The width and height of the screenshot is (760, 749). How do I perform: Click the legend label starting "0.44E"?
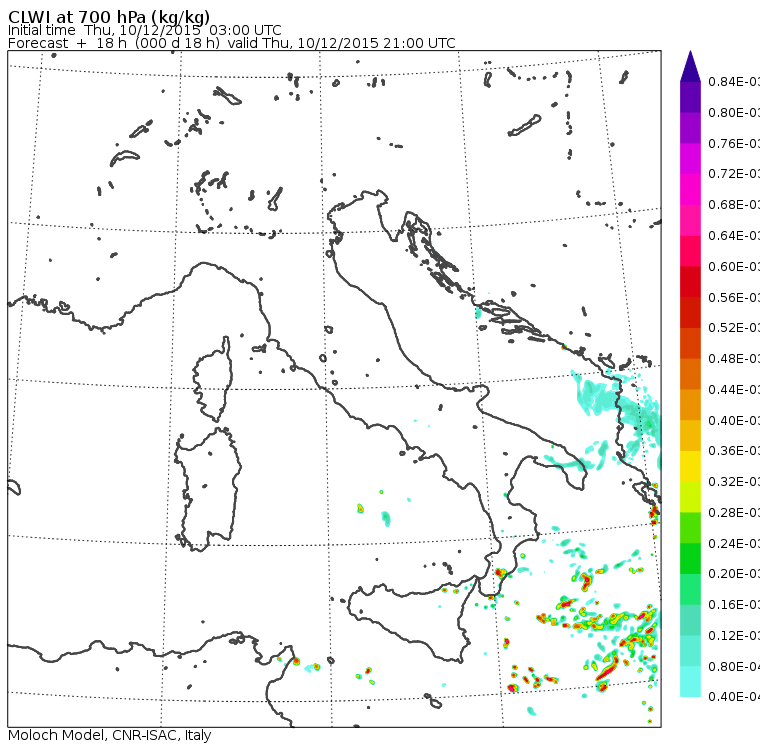coord(734,390)
